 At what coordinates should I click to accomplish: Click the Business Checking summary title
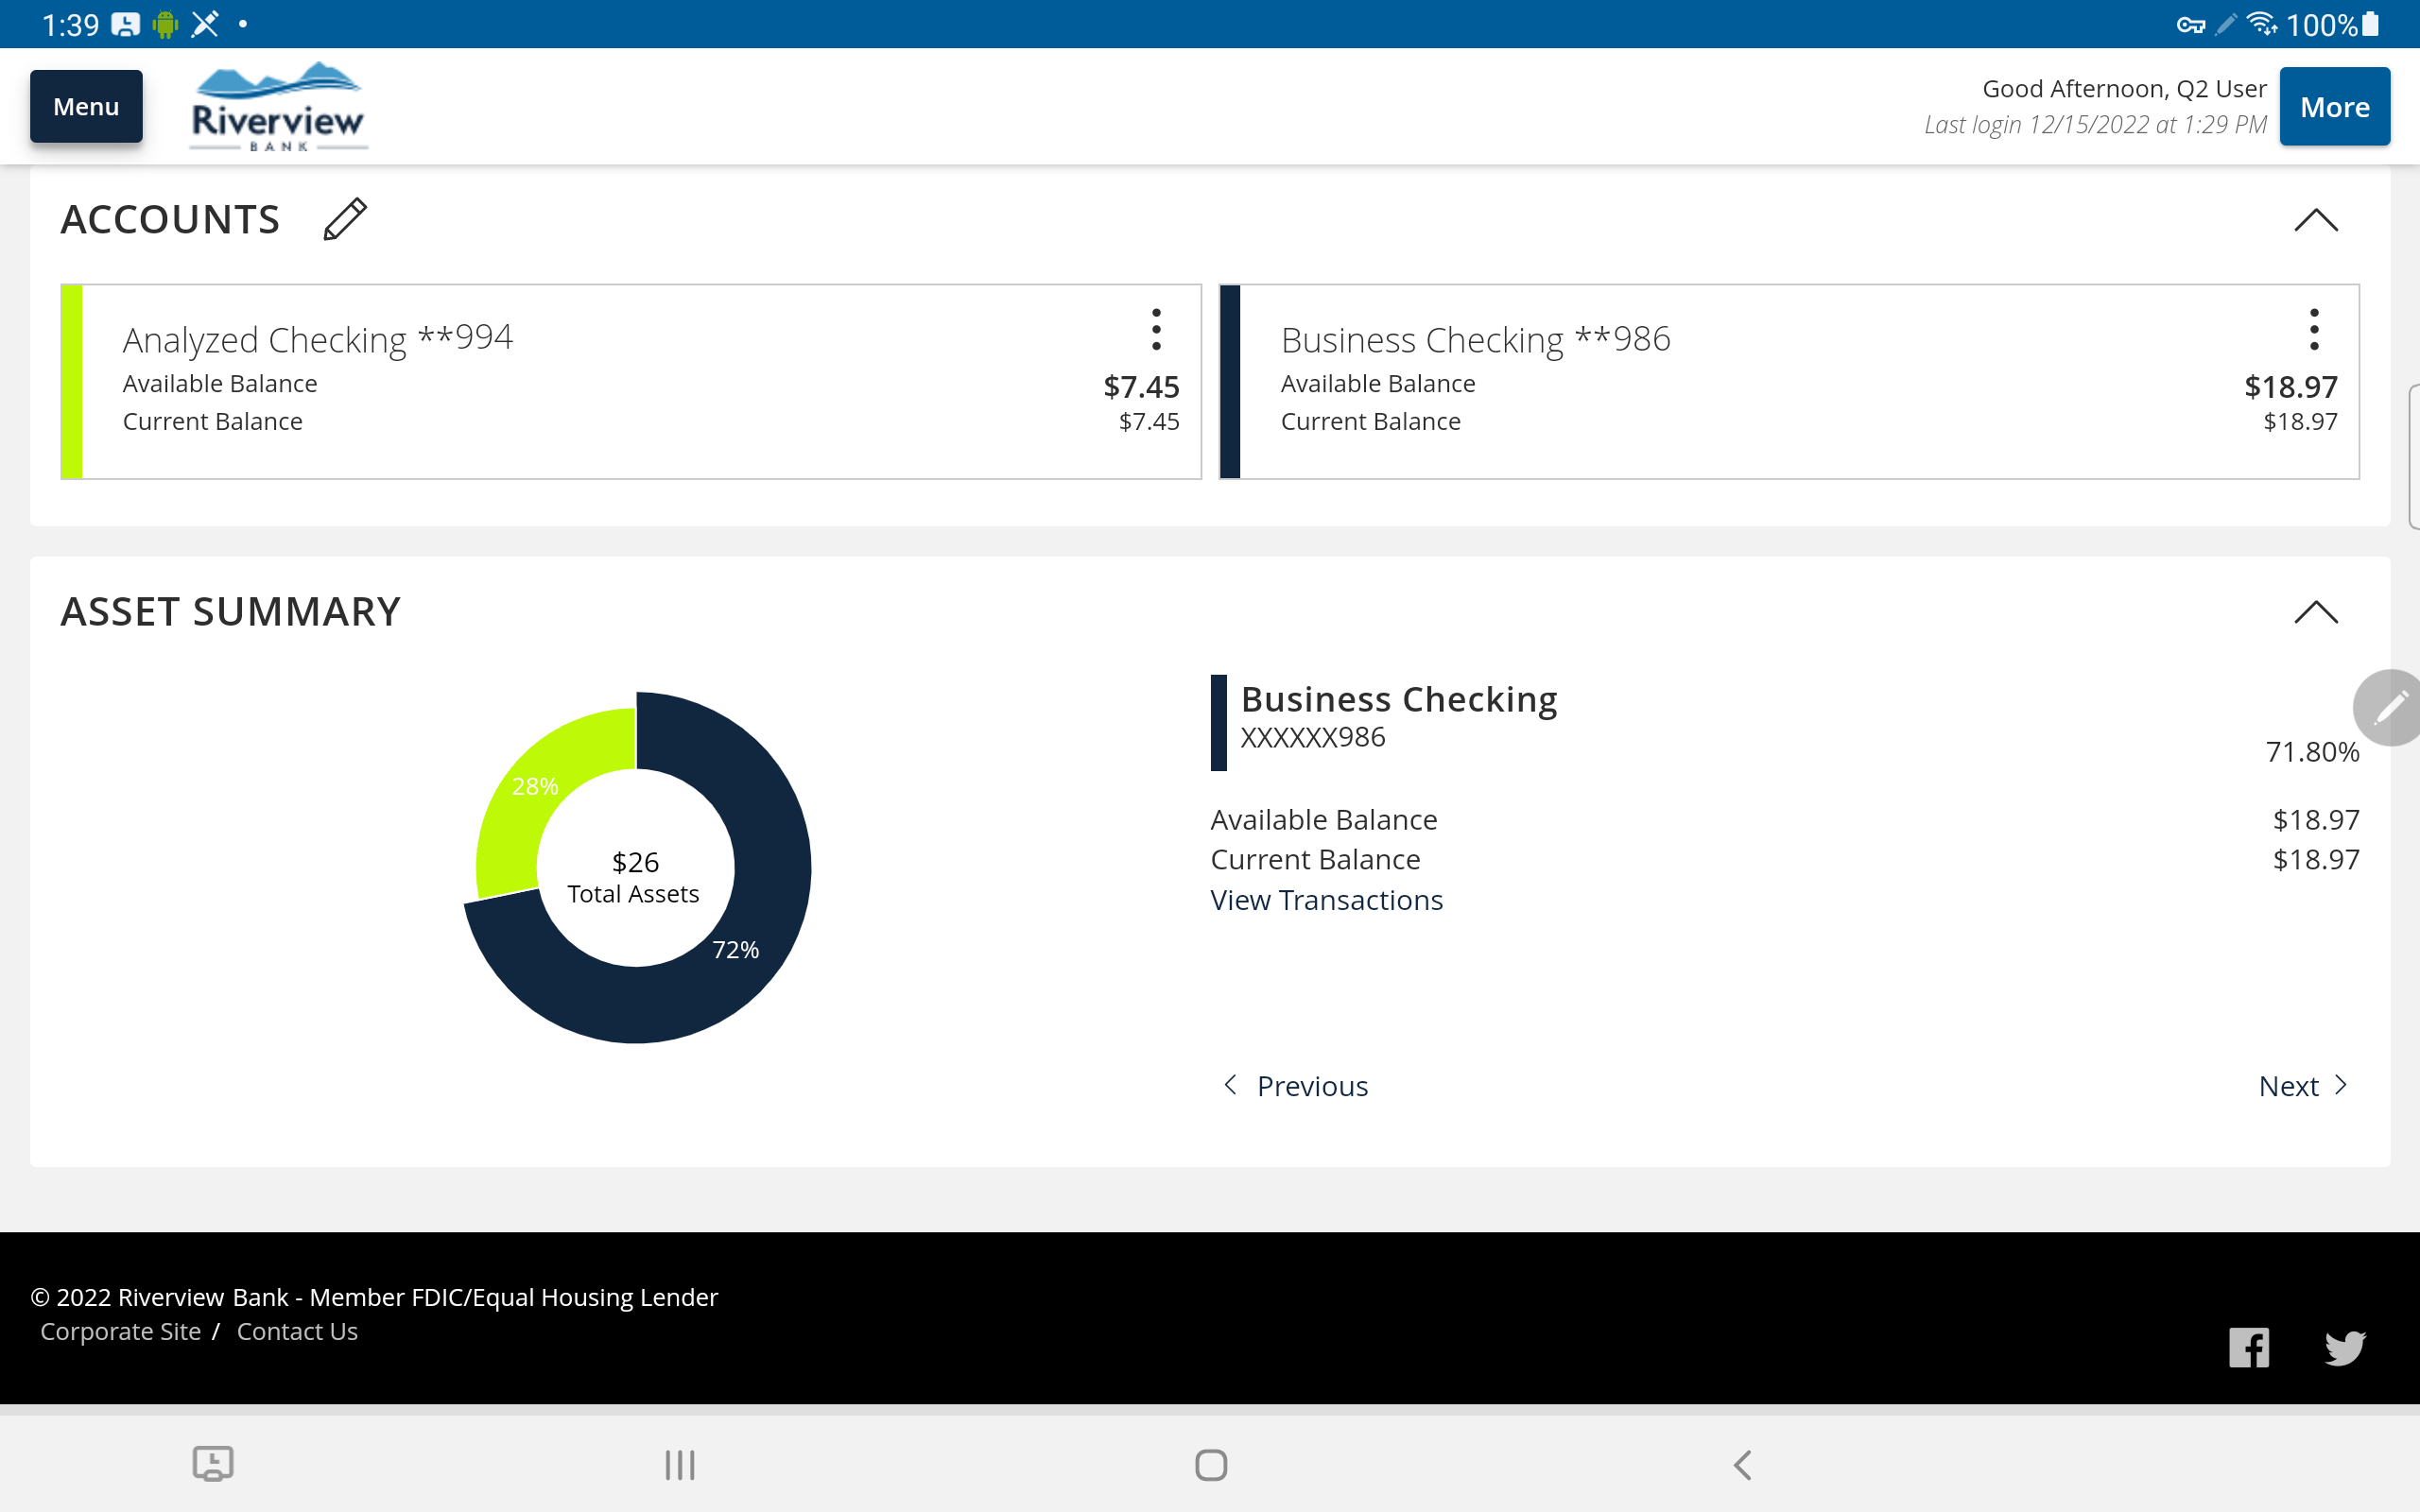click(x=1399, y=699)
